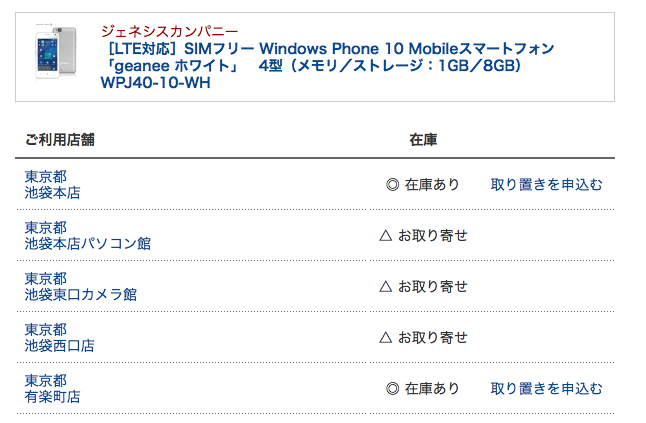This screenshot has height=423, width=646.
Task: Select the 池袋本店パソコン館 store name
Action: (x=88, y=244)
